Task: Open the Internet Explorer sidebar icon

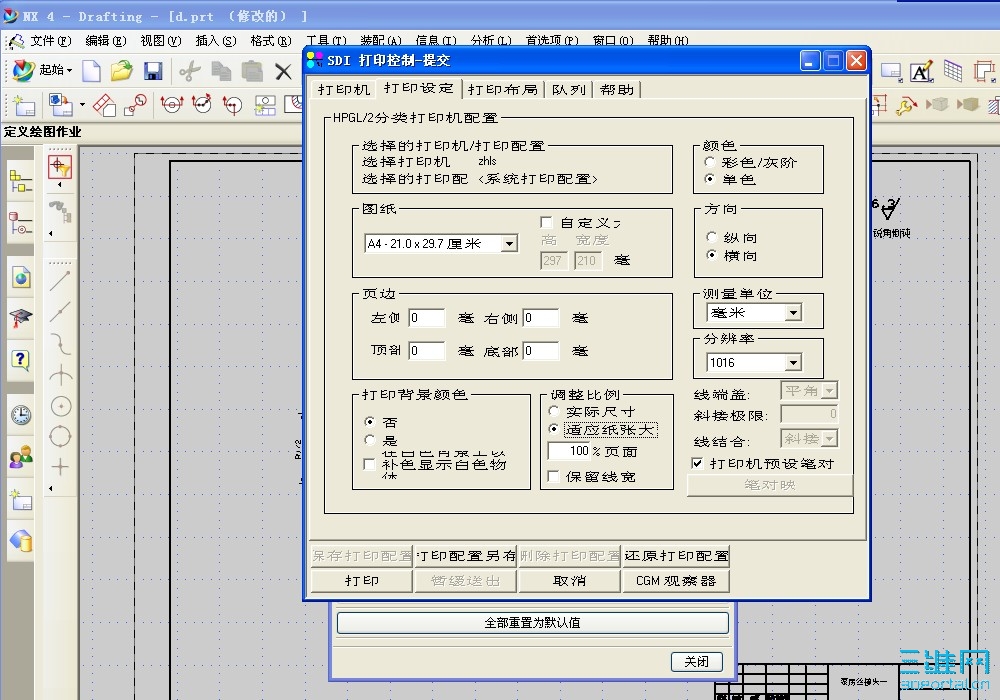Action: [20, 278]
